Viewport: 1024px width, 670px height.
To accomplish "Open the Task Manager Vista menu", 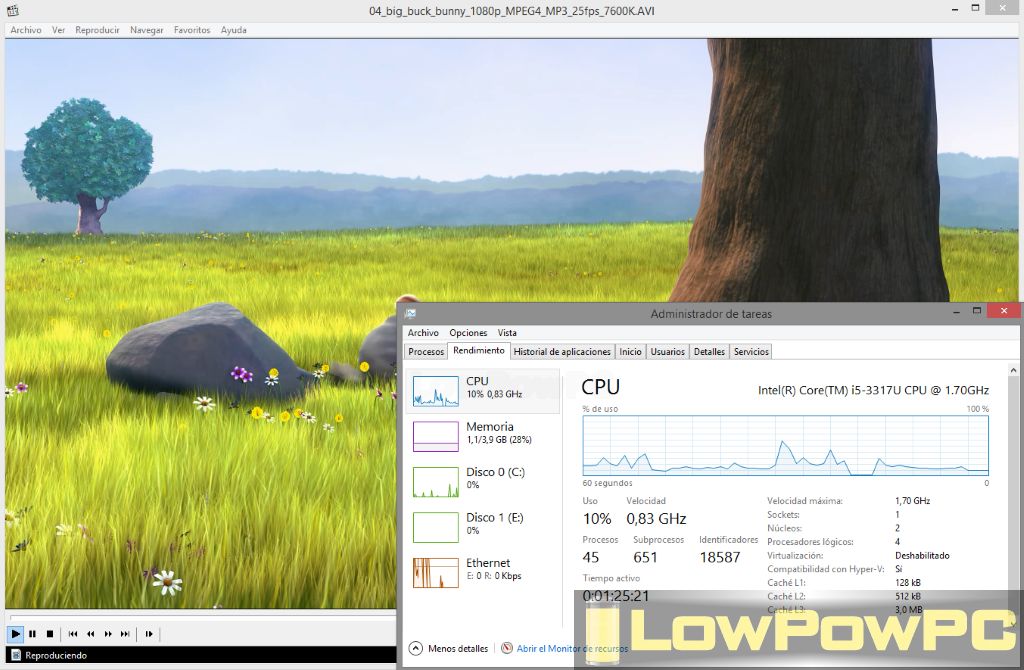I will [x=507, y=332].
